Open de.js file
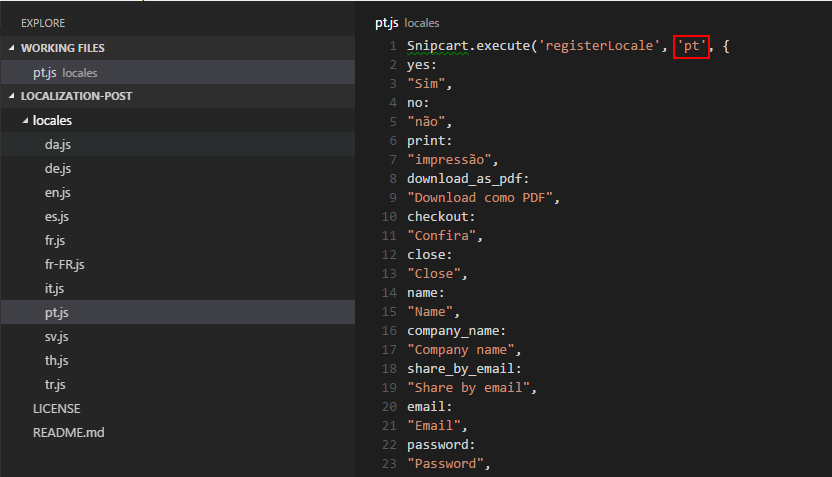 (x=178, y=168)
